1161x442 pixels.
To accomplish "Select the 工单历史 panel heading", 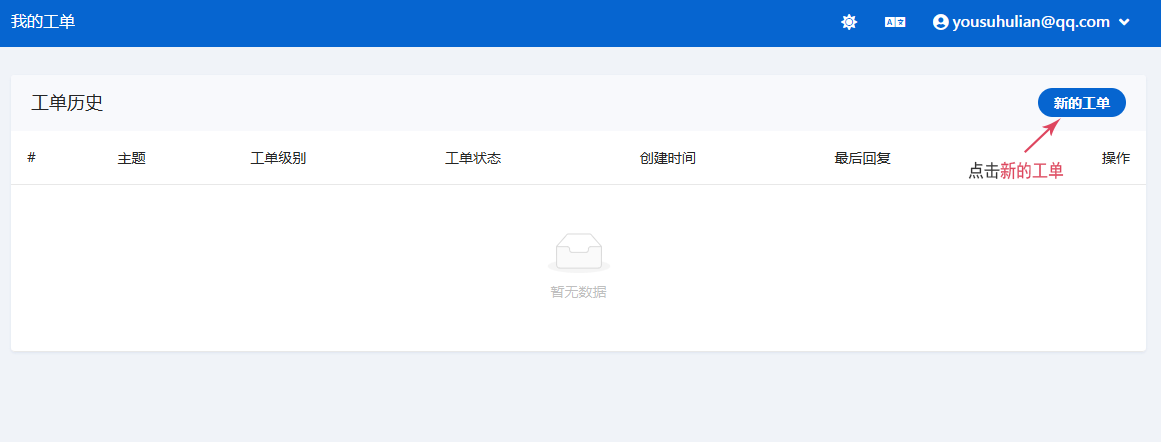I will click(67, 103).
